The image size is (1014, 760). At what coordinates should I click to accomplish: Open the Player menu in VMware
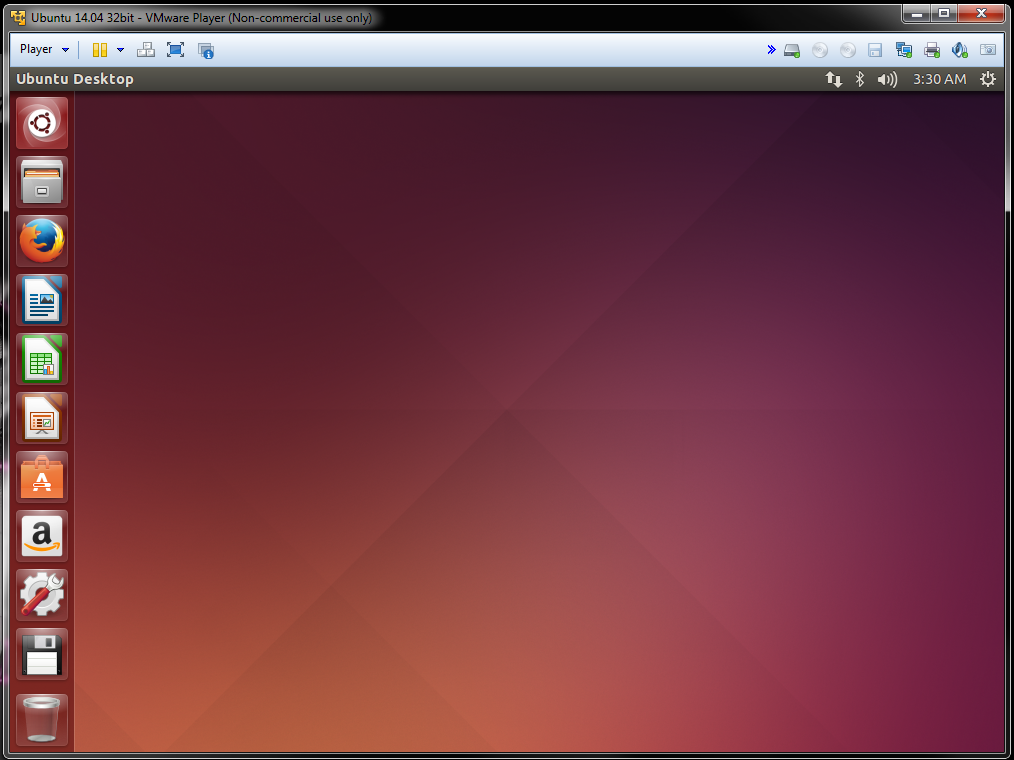point(36,49)
